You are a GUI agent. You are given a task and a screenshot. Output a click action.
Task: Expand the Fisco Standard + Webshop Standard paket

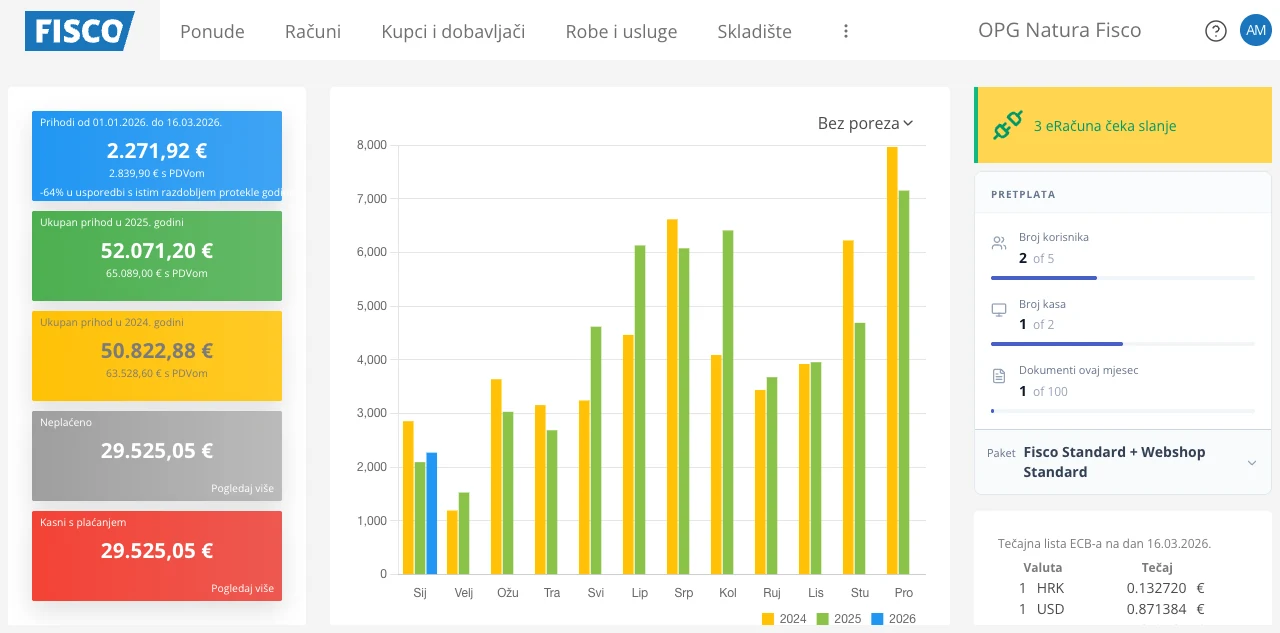[1113, 462]
